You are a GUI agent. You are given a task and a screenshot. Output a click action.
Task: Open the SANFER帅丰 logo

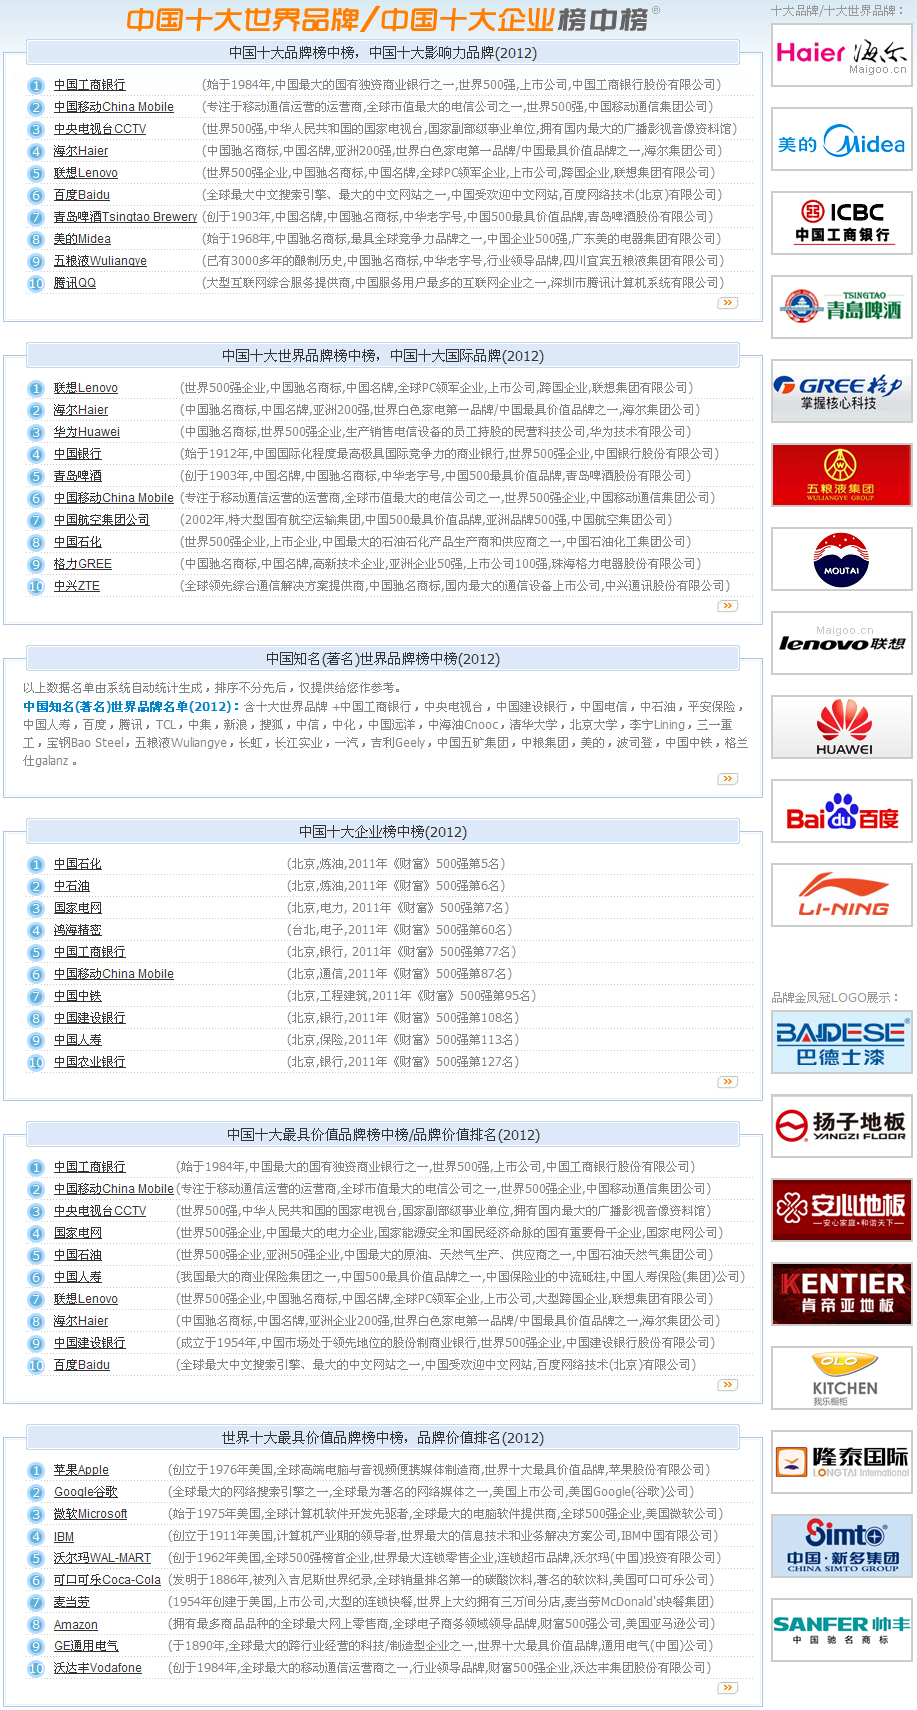[x=842, y=1630]
